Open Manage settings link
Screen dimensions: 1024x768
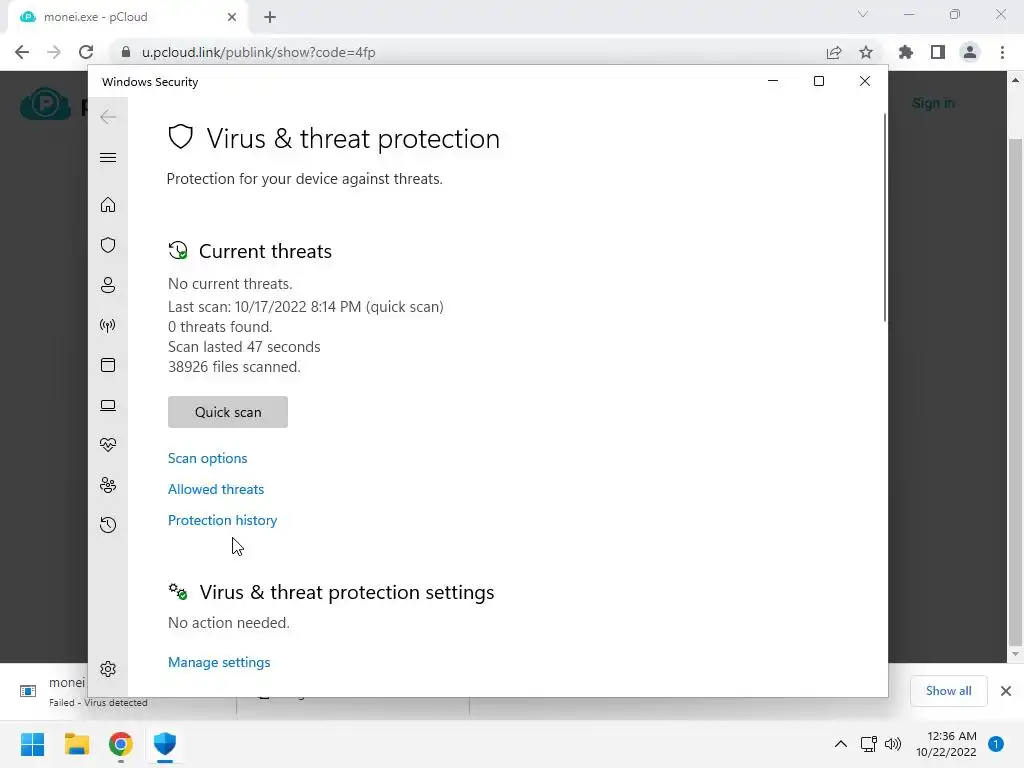coord(219,662)
